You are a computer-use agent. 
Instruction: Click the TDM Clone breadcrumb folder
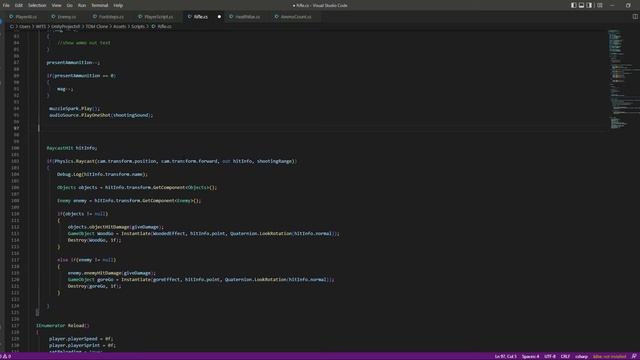(97, 27)
